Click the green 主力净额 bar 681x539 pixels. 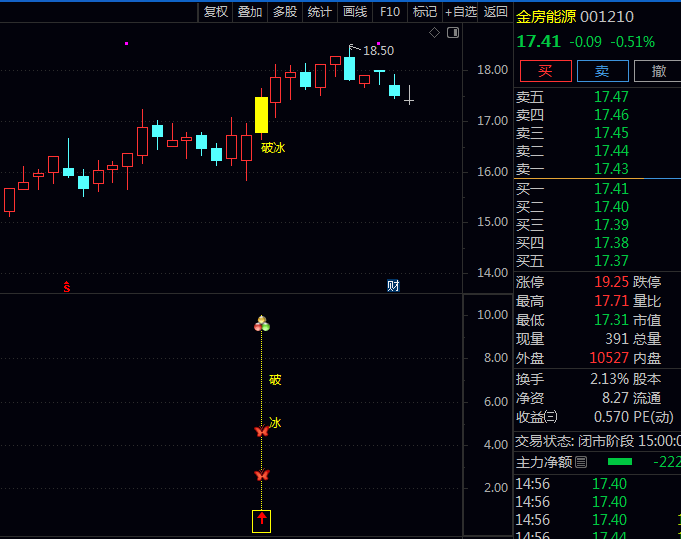[x=620, y=462]
